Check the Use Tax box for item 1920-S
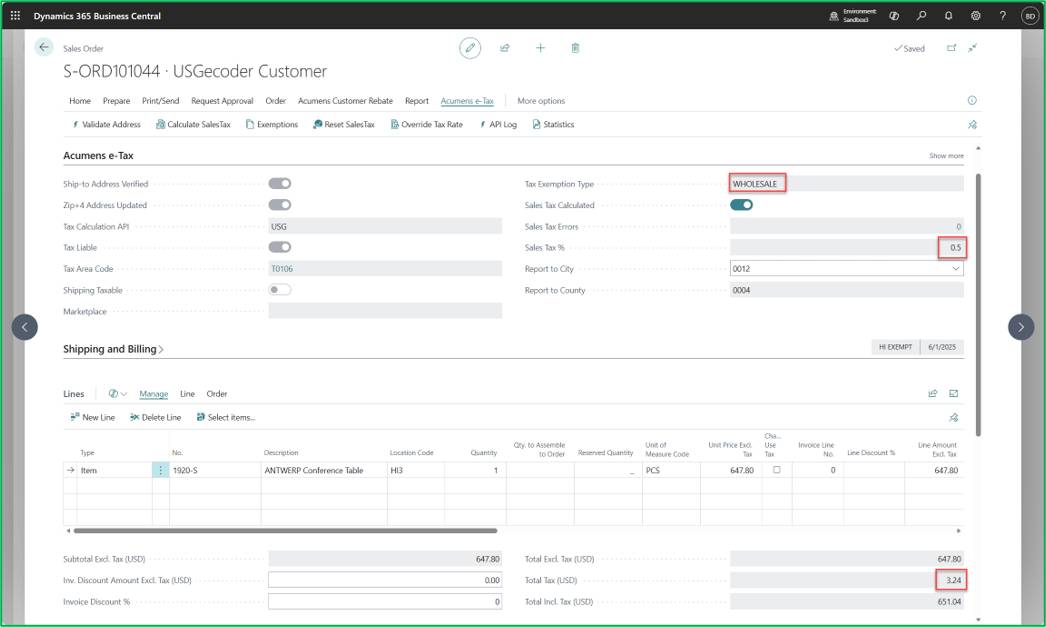Image resolution: width=1046 pixels, height=627 pixels. click(x=776, y=470)
